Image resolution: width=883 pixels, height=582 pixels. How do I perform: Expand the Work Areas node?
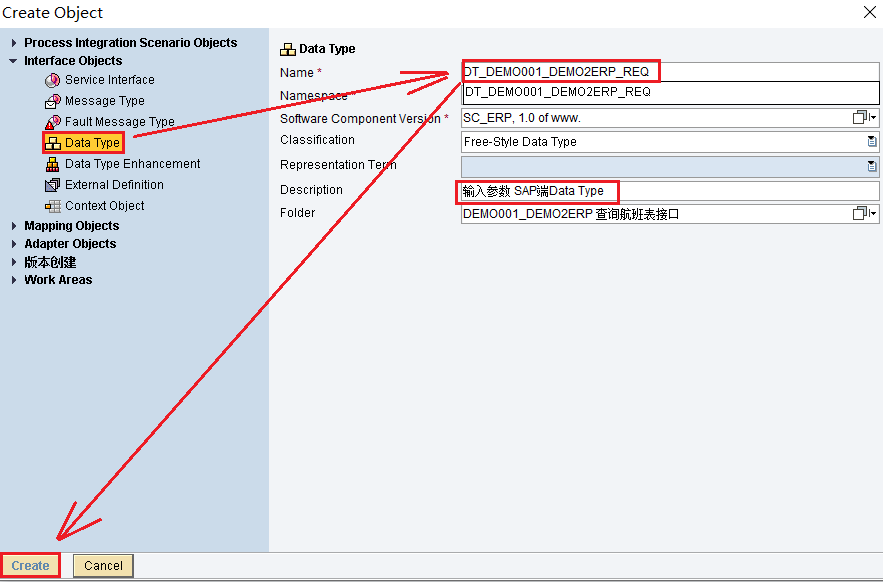click(14, 280)
